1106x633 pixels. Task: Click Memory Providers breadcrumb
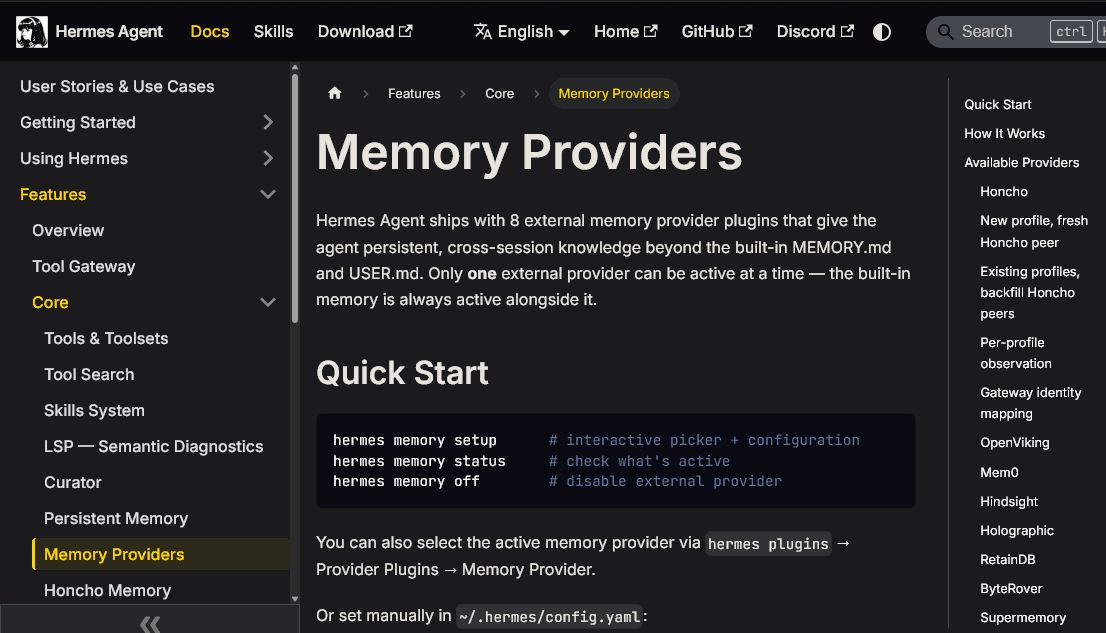(614, 93)
